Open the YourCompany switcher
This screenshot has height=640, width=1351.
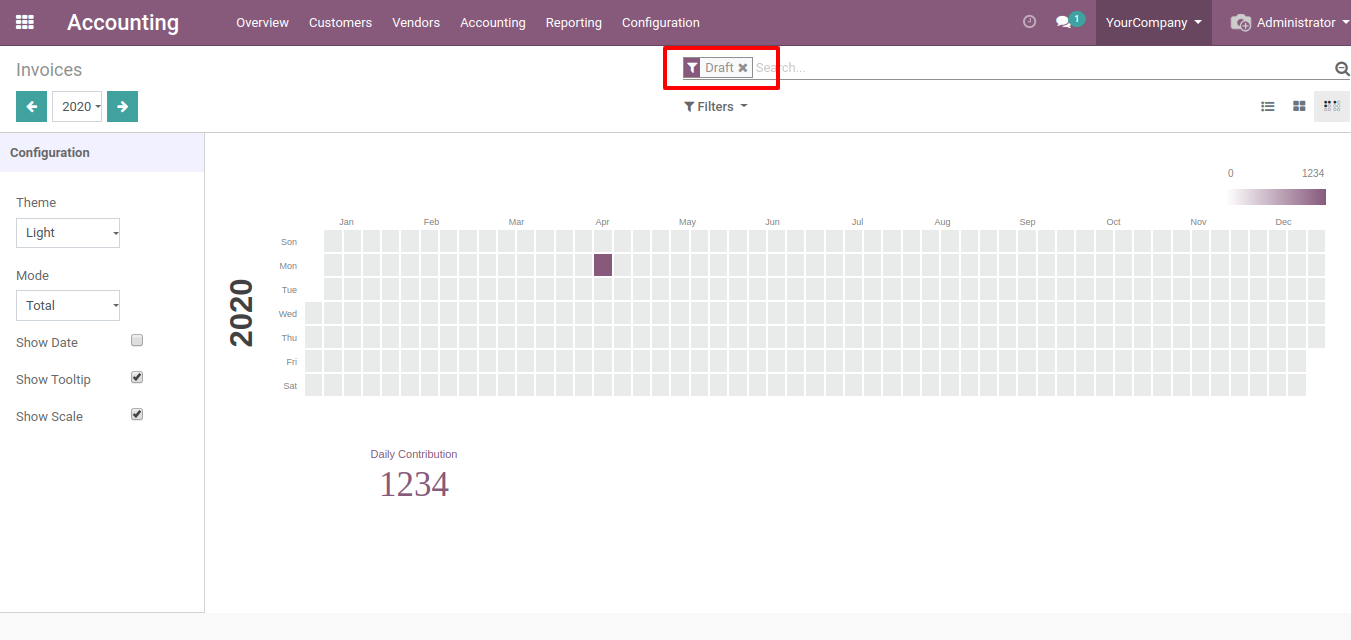pyautogui.click(x=1153, y=22)
